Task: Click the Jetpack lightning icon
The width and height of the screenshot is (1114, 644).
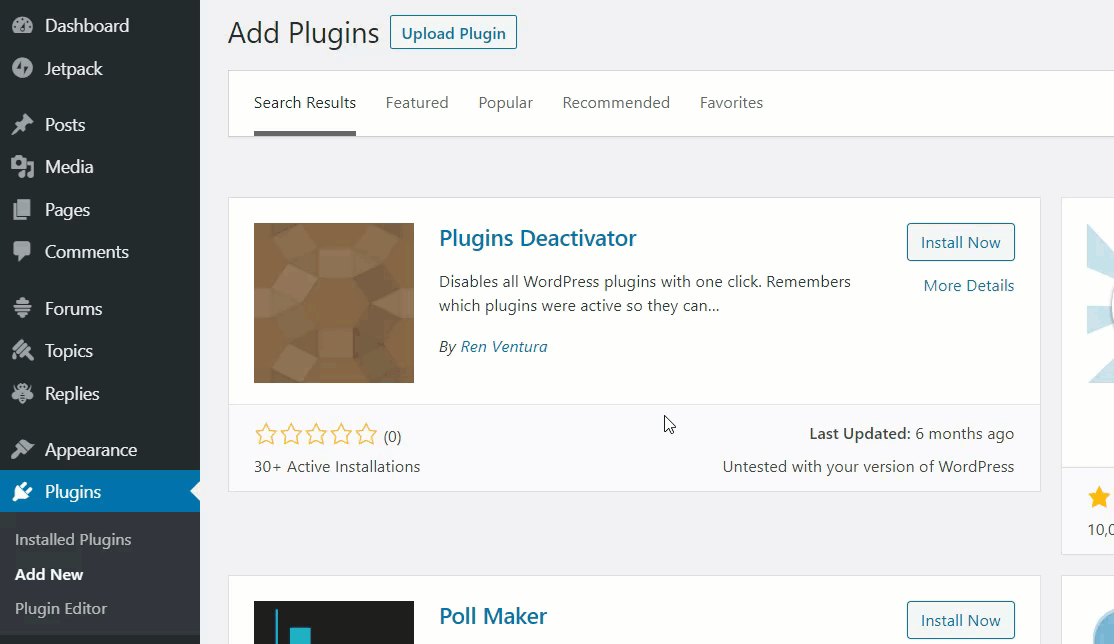Action: 22,68
